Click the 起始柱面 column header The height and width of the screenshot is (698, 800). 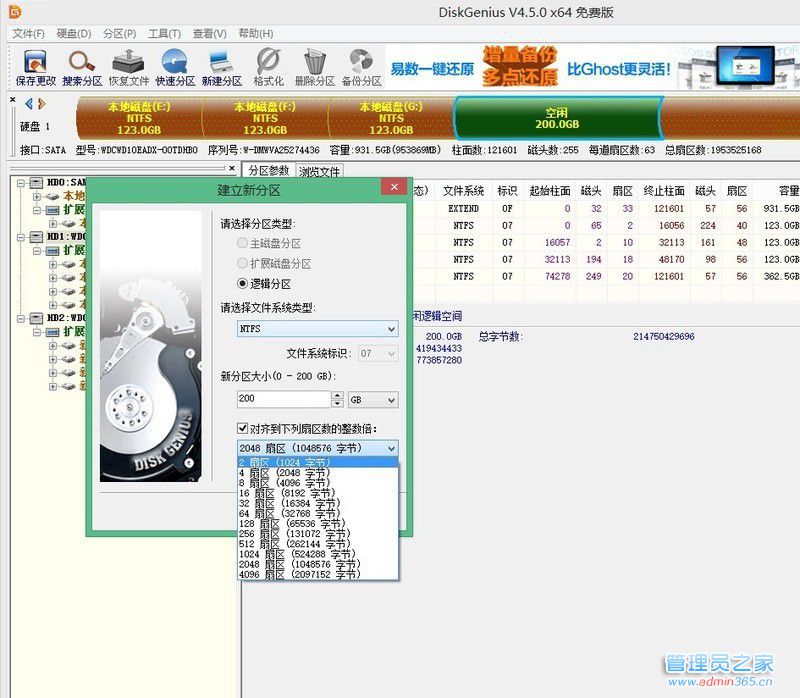tap(550, 191)
